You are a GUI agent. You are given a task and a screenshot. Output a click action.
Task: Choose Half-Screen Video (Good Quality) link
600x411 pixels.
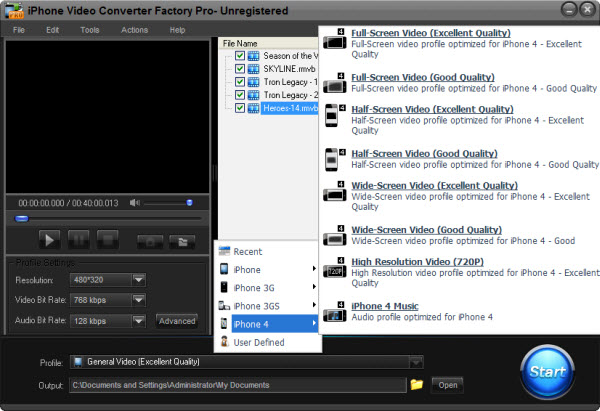coord(424,153)
